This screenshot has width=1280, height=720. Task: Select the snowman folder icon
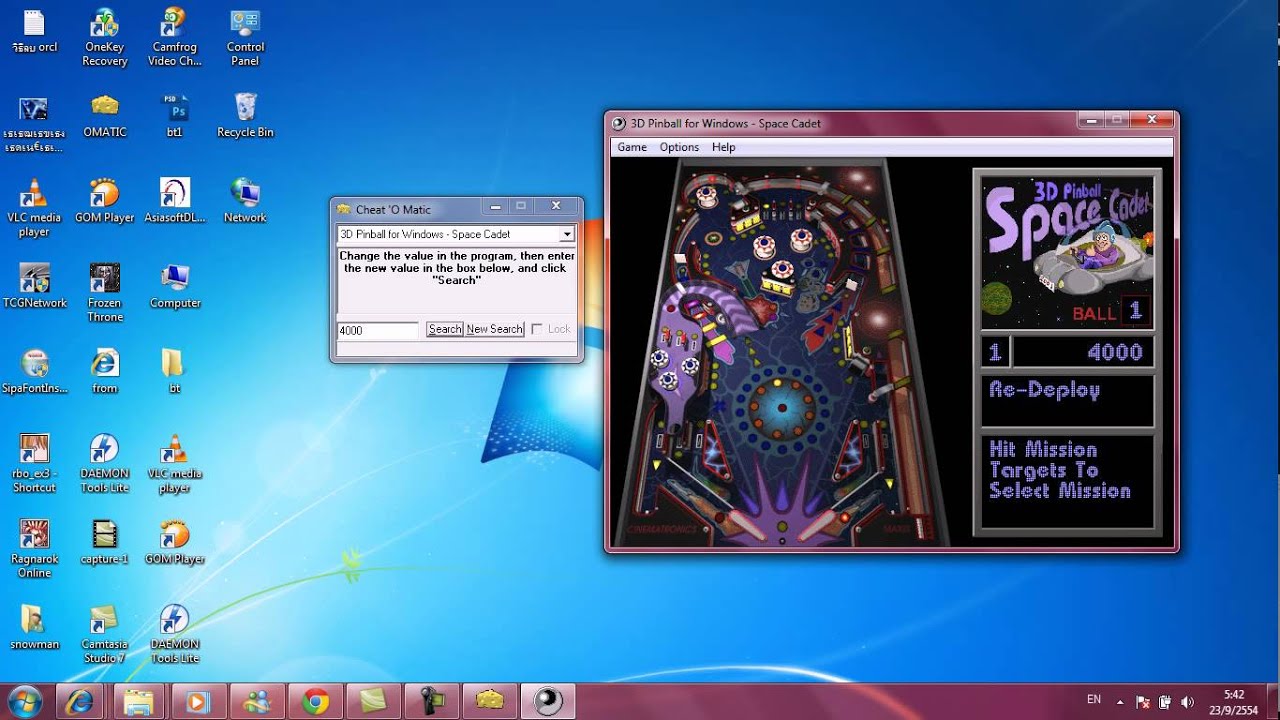coord(35,627)
